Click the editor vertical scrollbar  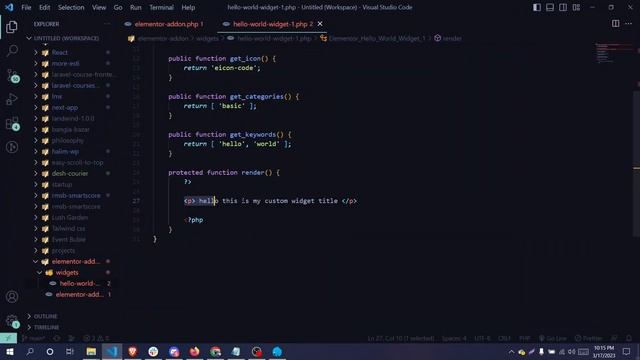[637, 163]
